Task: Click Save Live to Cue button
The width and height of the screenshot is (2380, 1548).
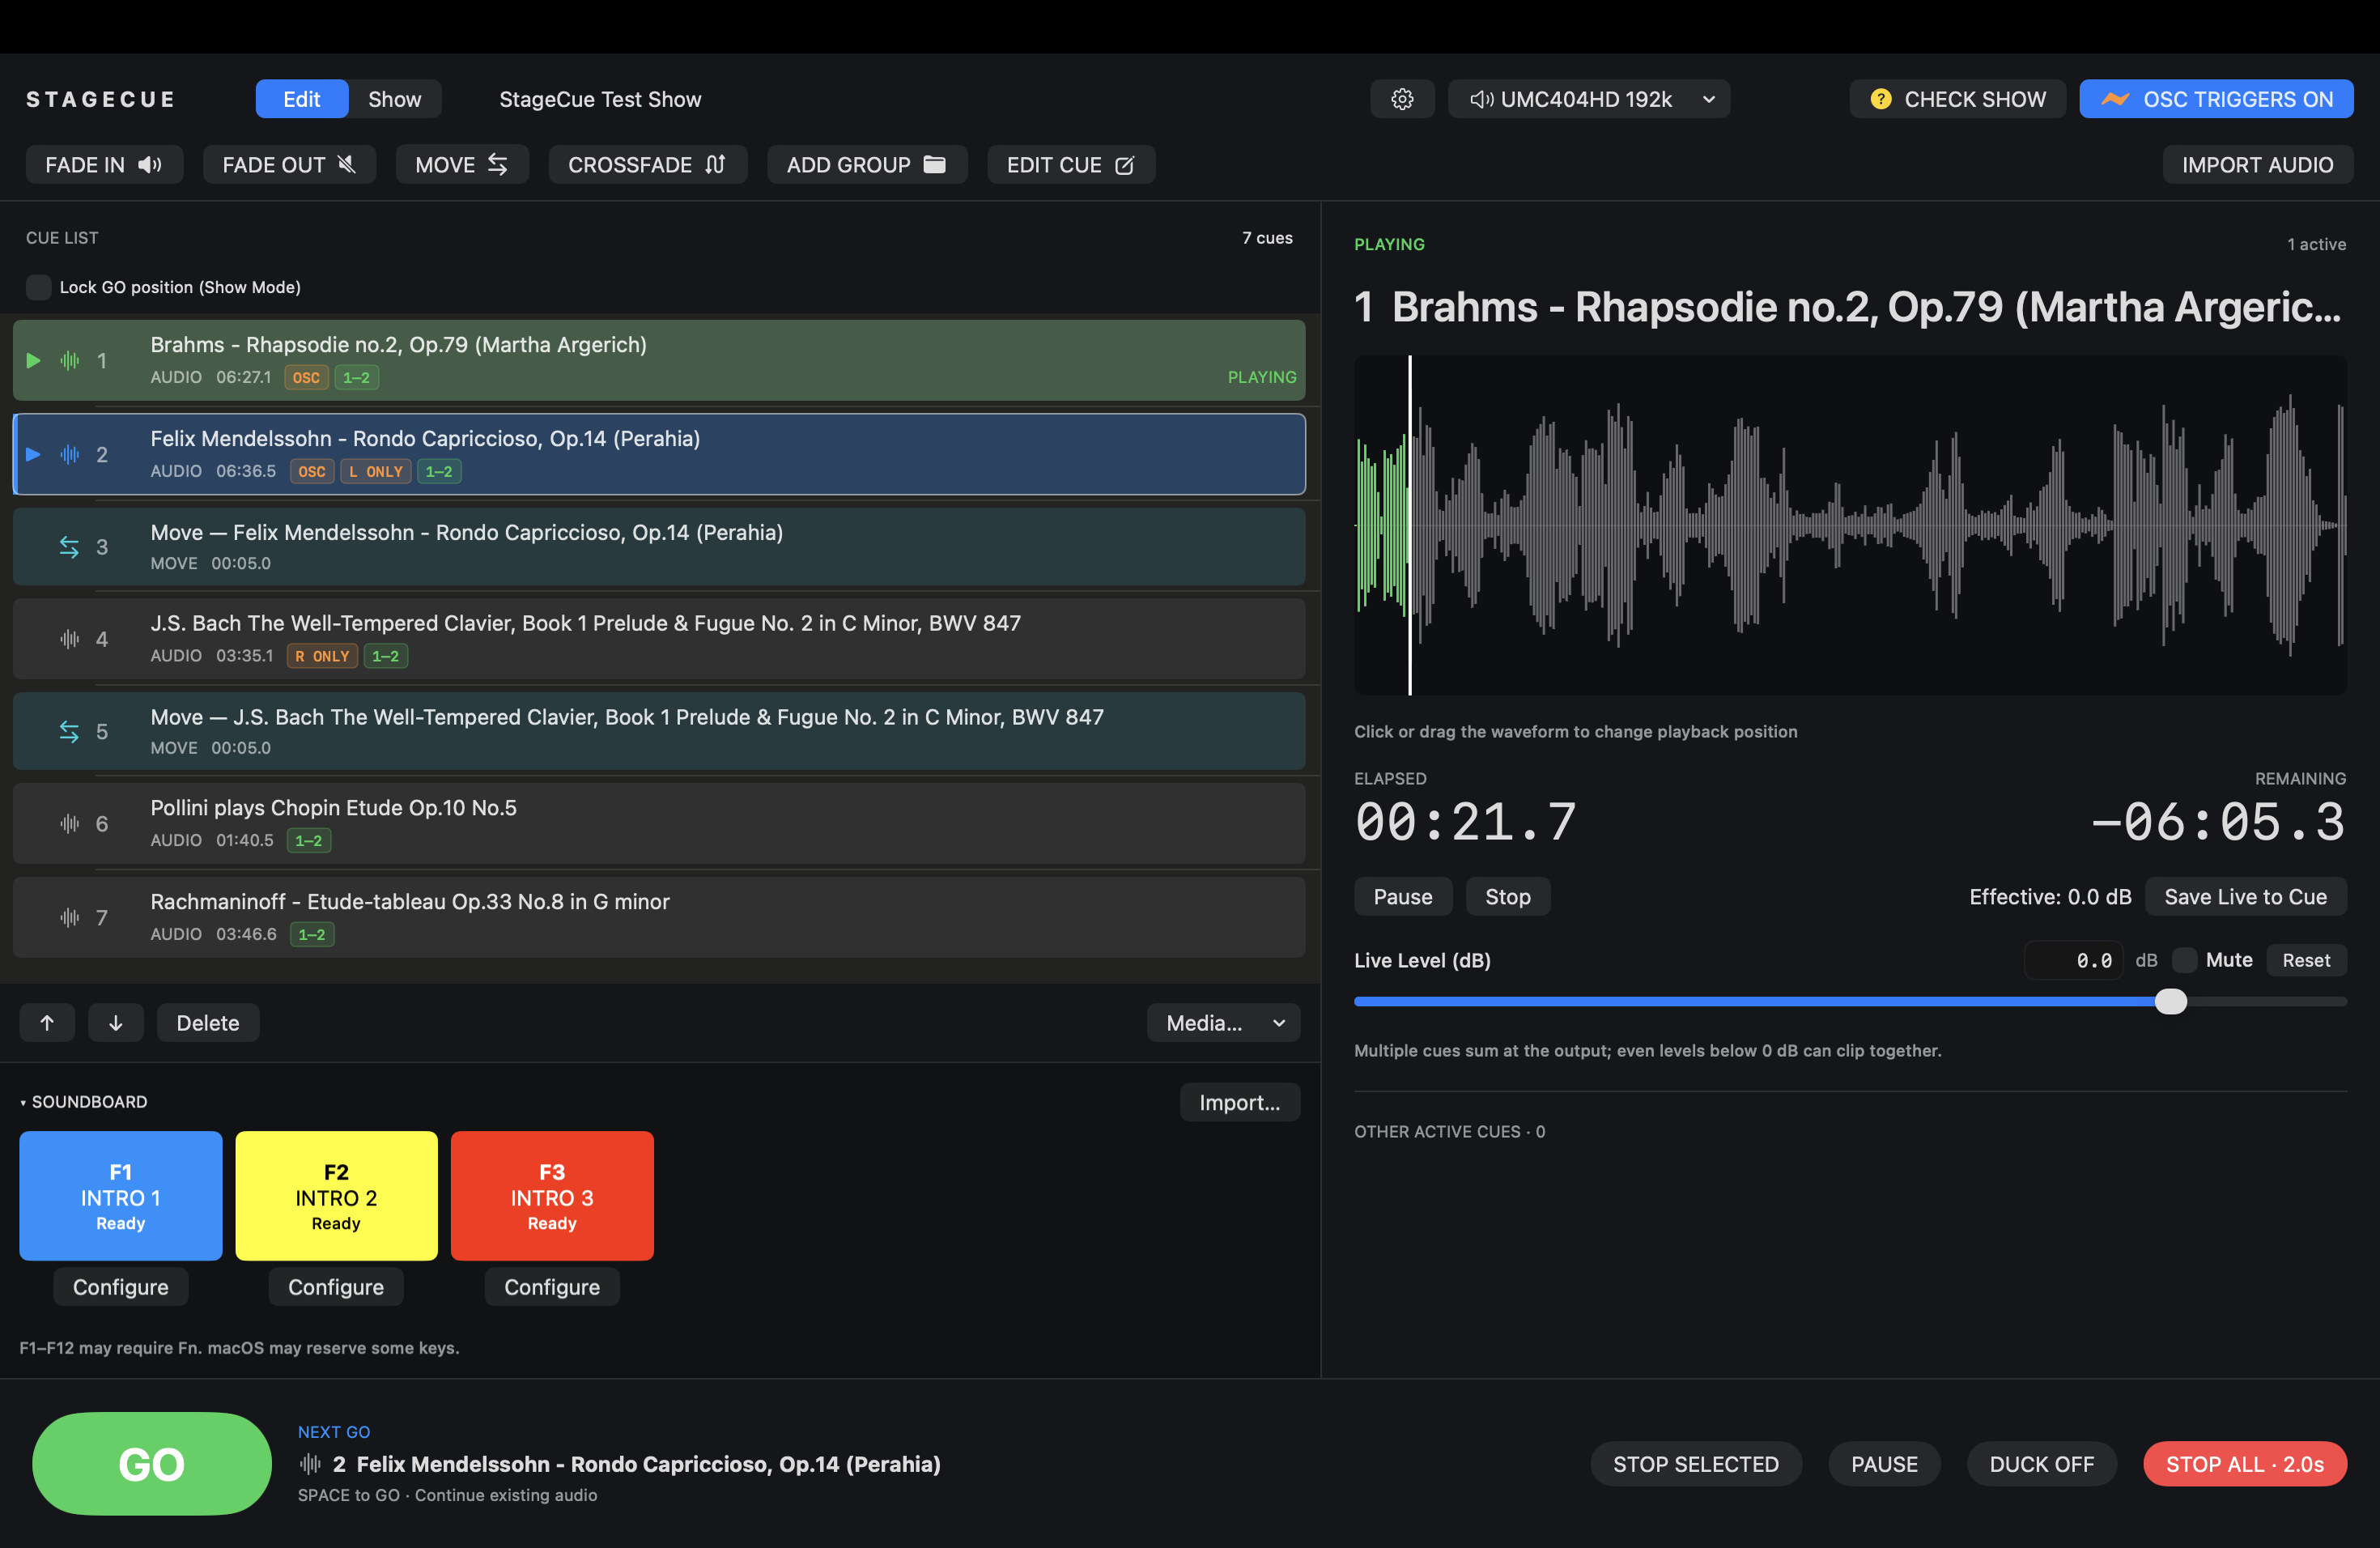Action: 2246,897
